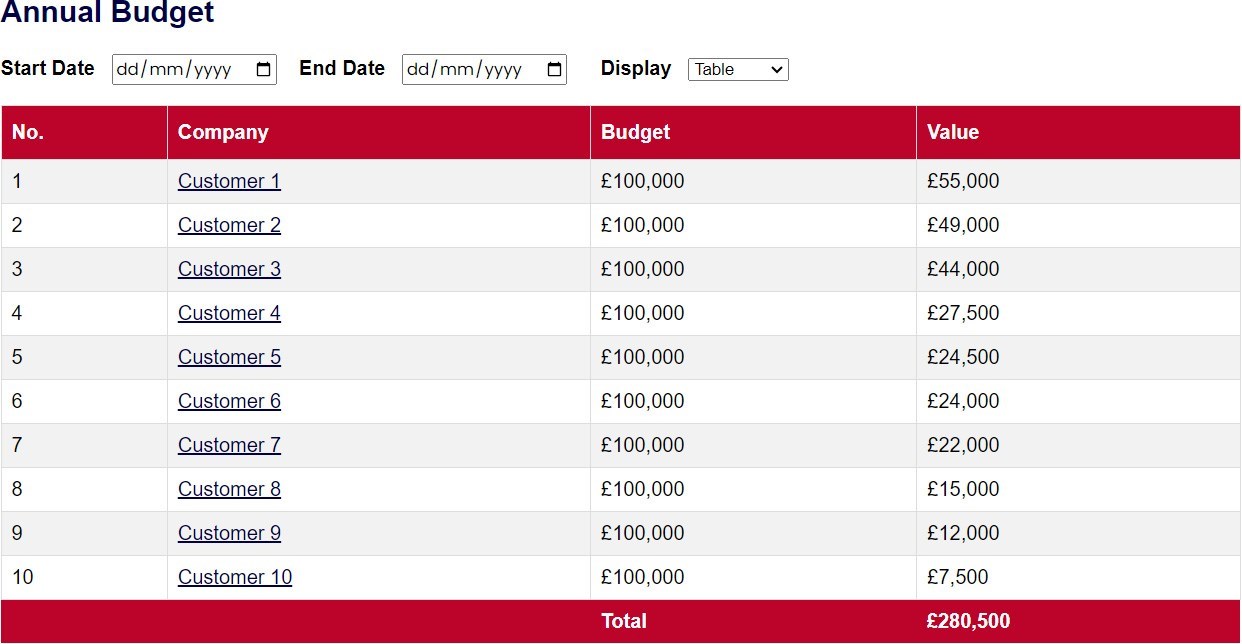Open the End Date calendar picker icon
This screenshot has height=644, width=1242.
coord(554,70)
